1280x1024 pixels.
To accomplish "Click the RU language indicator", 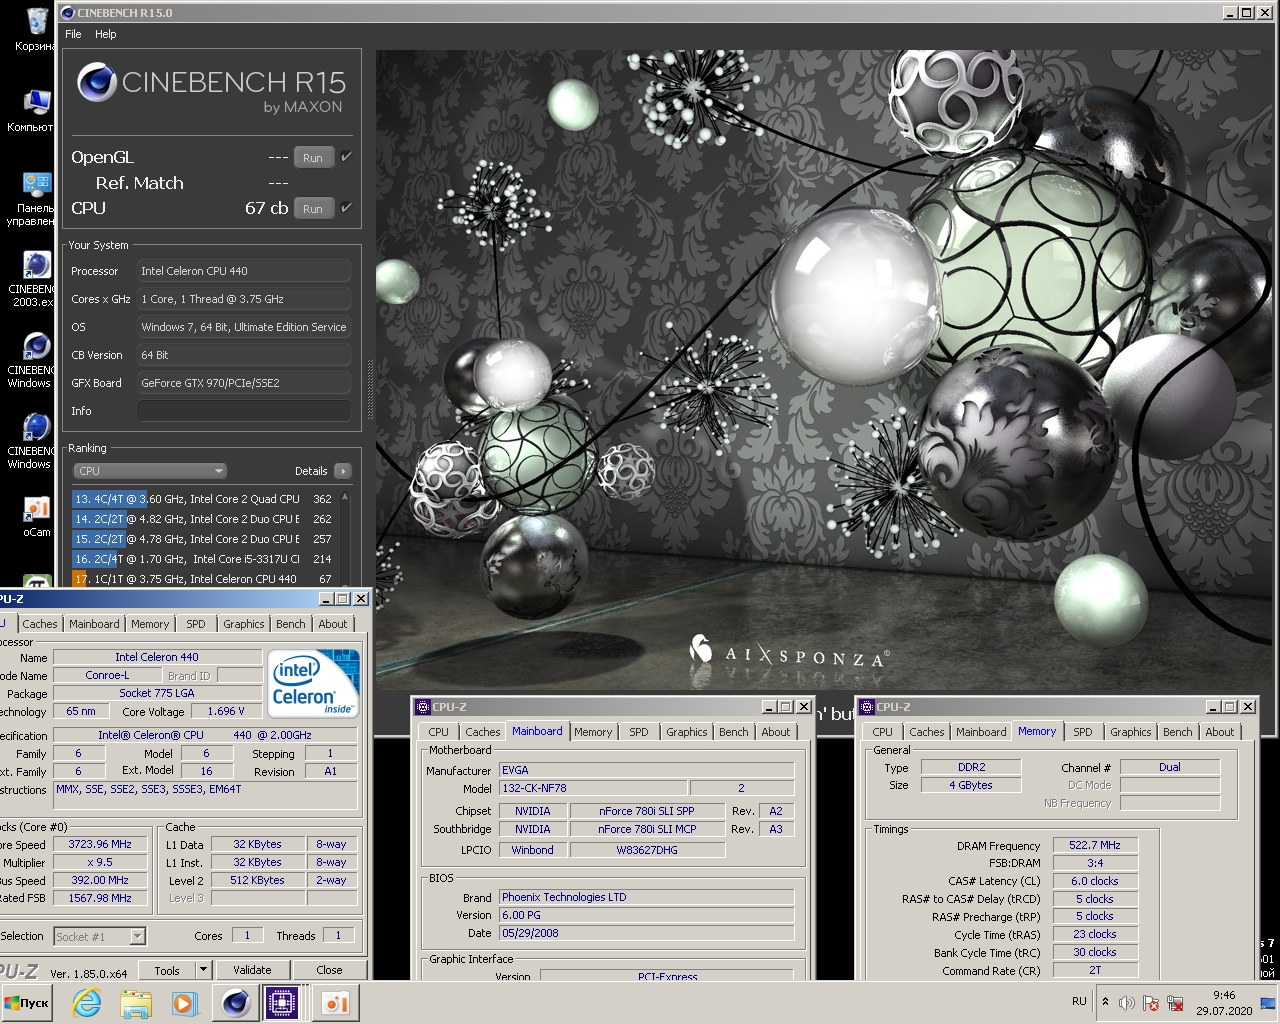I will 1079,1001.
